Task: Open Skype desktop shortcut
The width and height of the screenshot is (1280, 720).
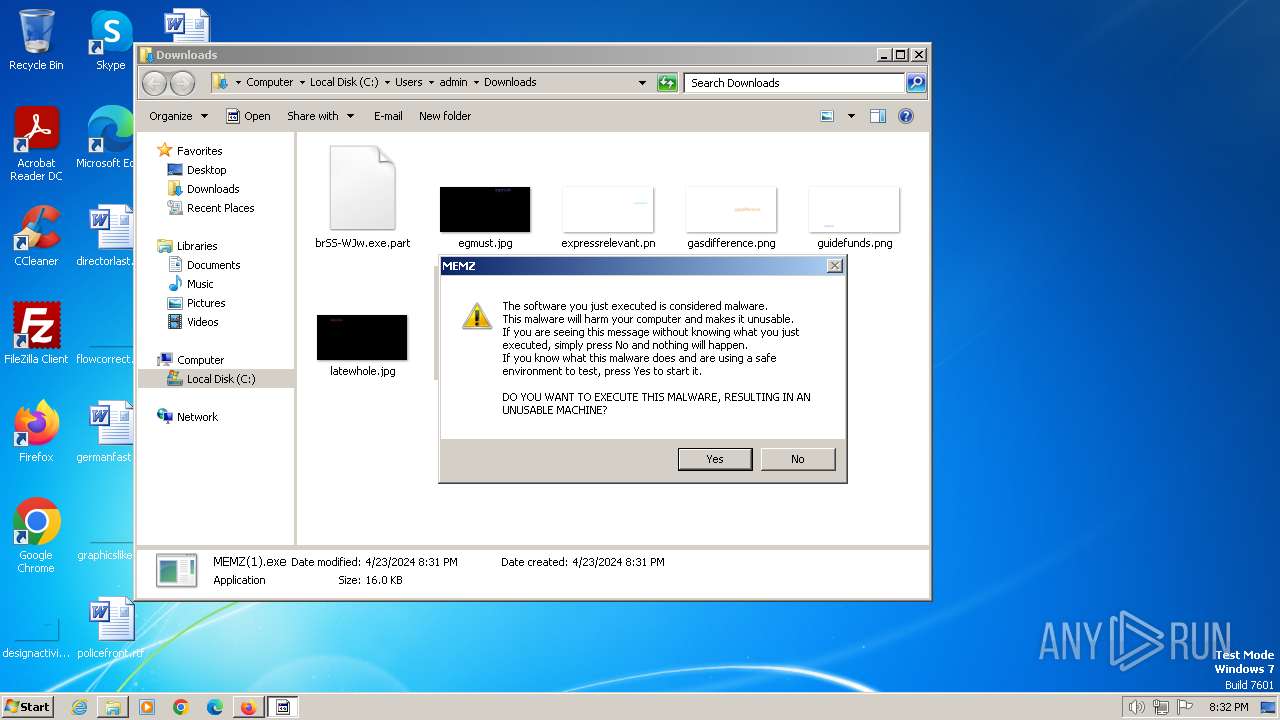Action: tap(110, 40)
